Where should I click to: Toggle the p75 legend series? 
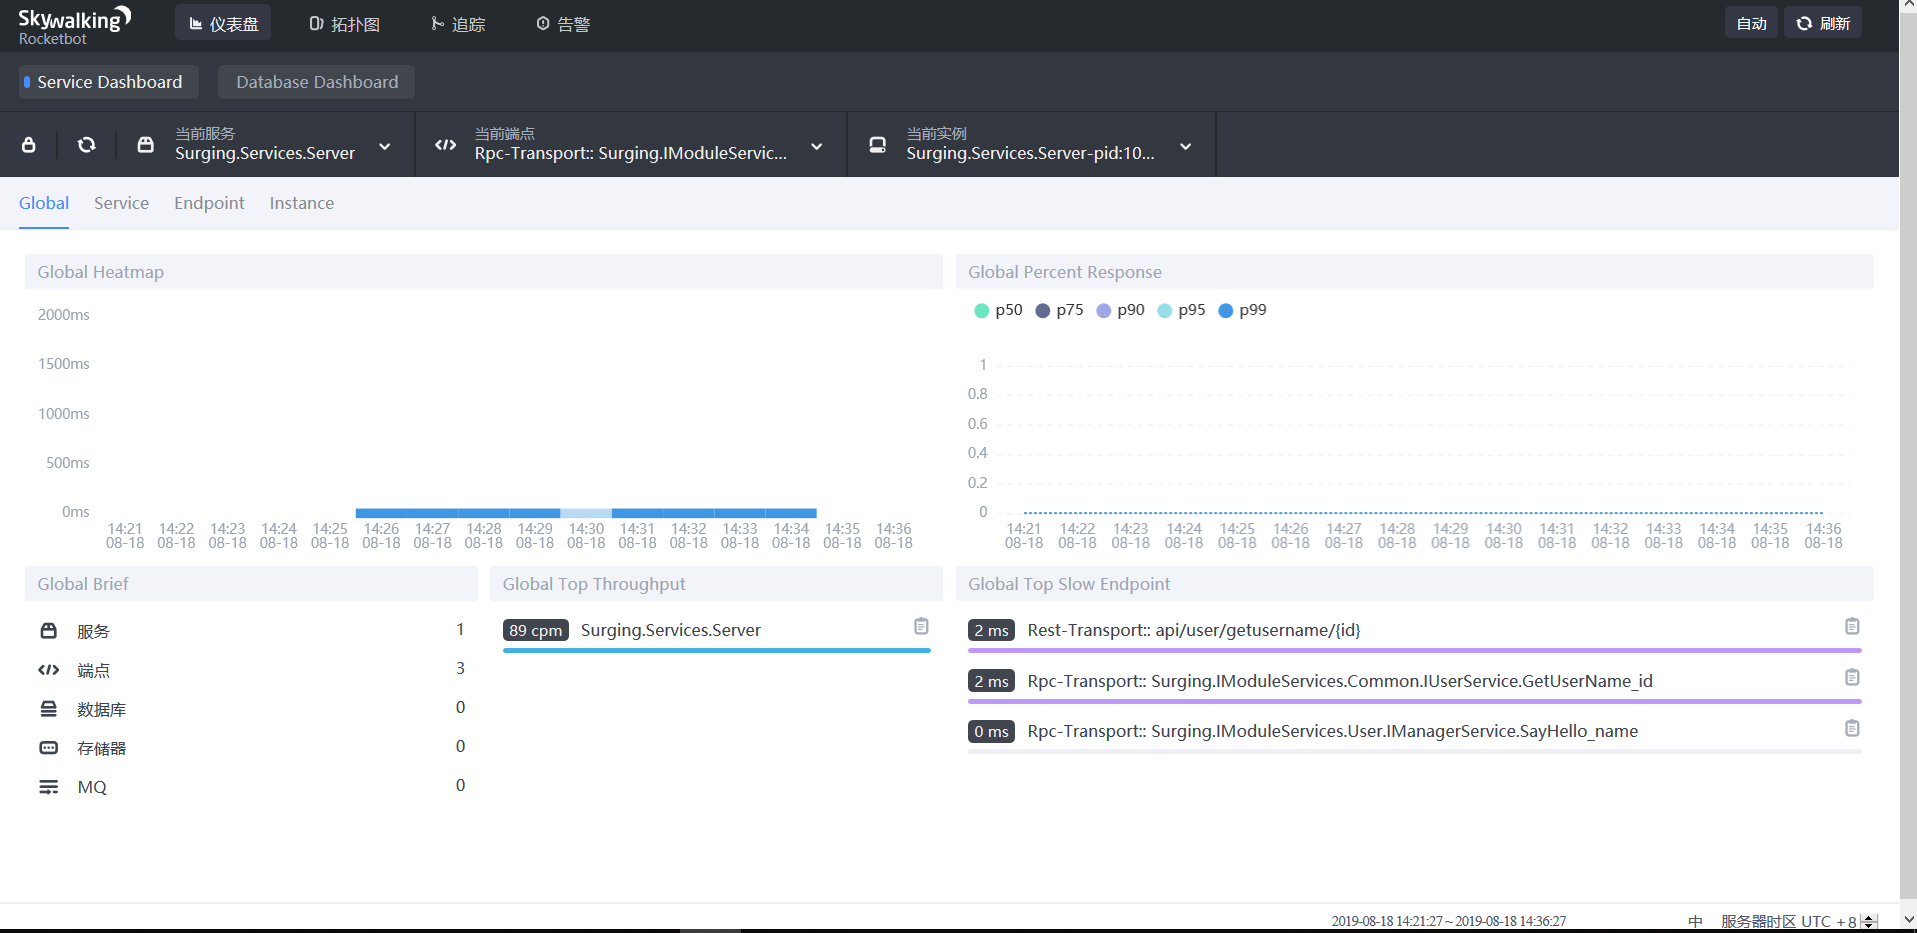point(1059,310)
